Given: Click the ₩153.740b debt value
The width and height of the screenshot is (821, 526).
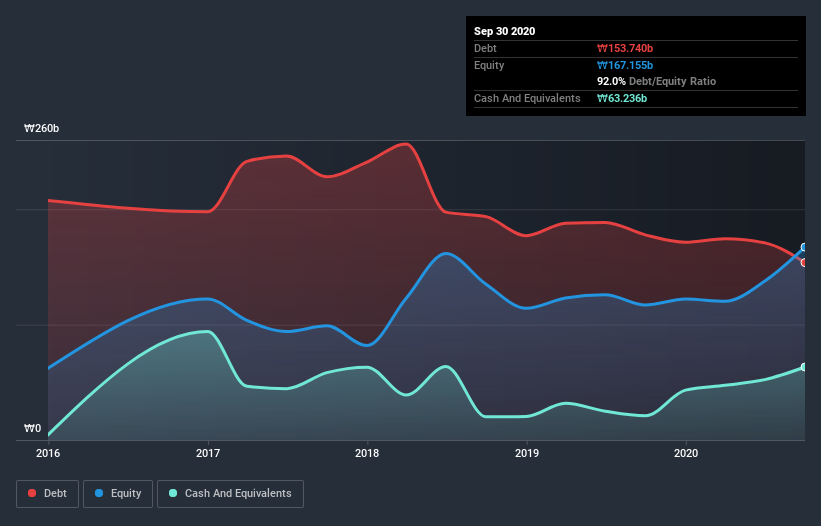Looking at the screenshot, I should (625, 48).
